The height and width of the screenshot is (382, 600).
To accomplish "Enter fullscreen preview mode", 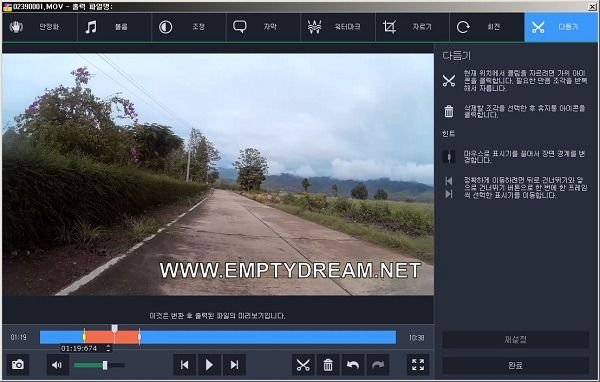I will tap(418, 365).
